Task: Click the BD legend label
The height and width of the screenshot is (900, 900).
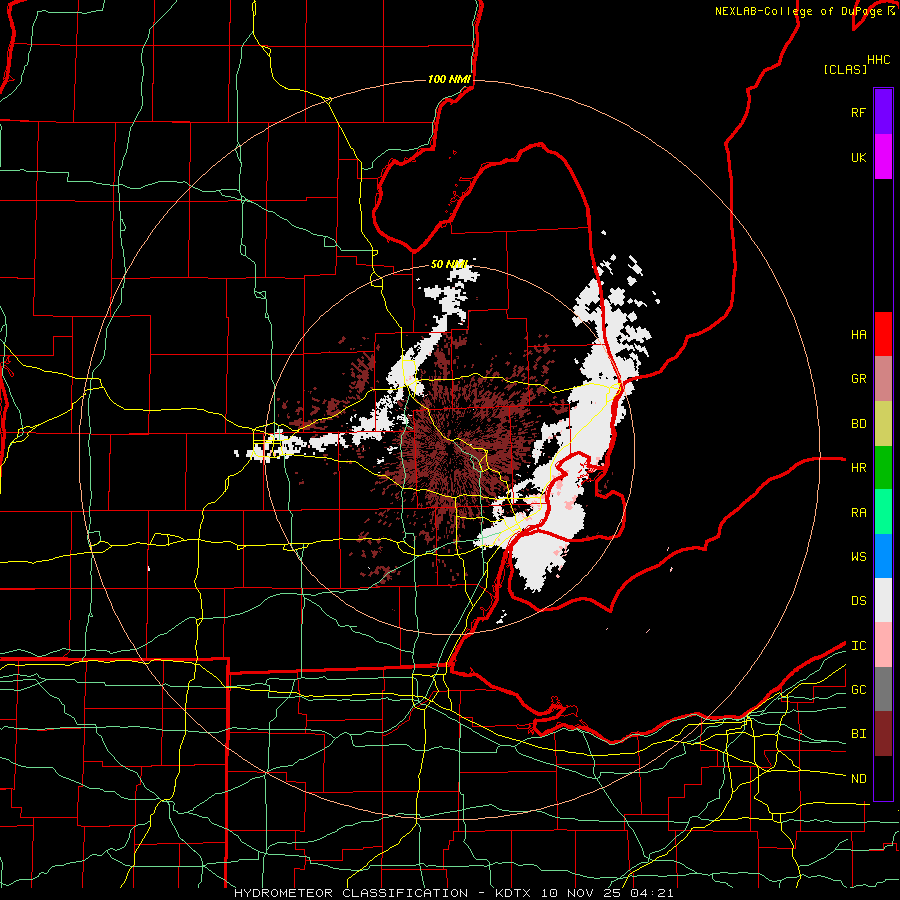Action: click(x=858, y=424)
